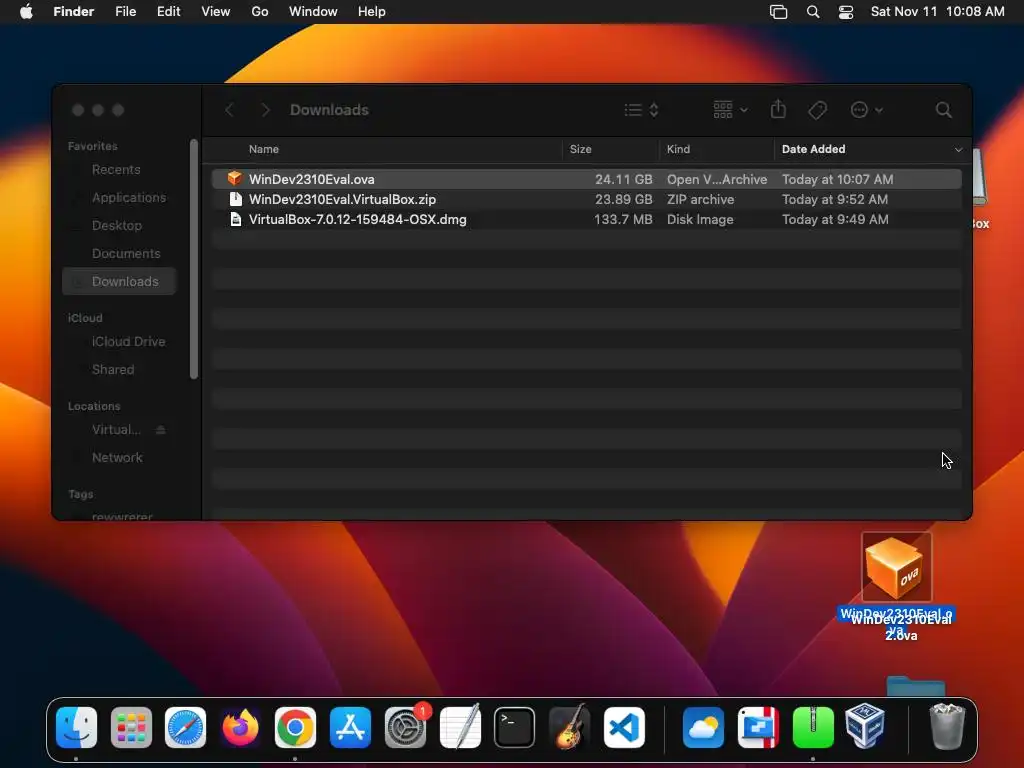
Task: Open the View menu
Action: [216, 12]
